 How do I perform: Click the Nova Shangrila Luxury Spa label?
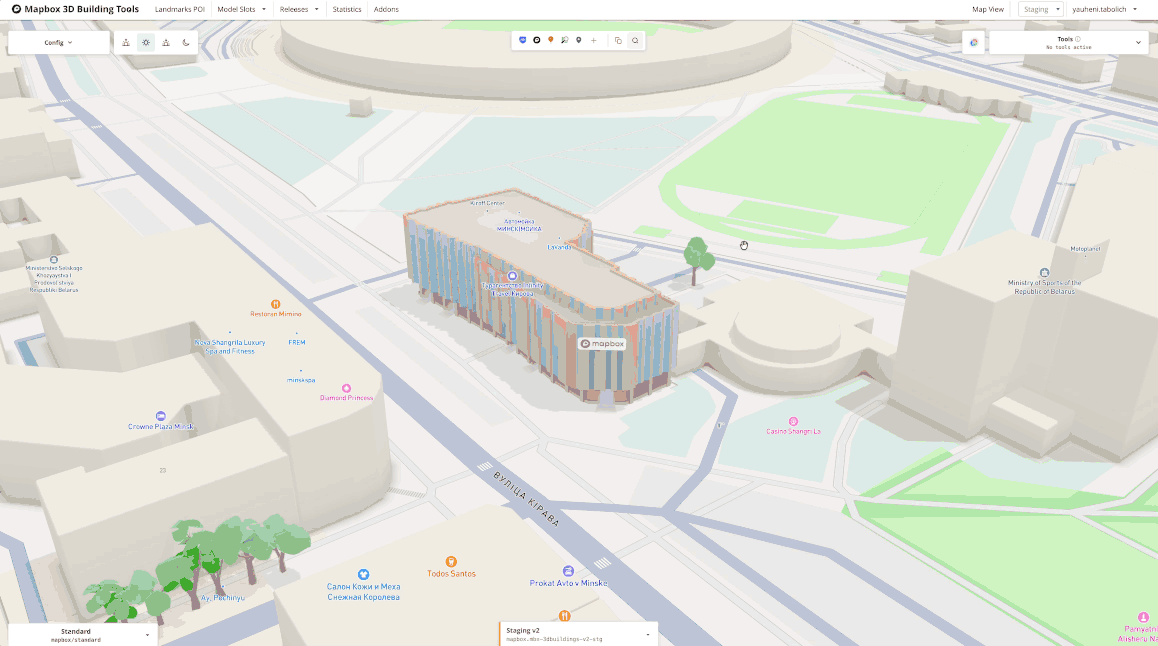click(230, 347)
